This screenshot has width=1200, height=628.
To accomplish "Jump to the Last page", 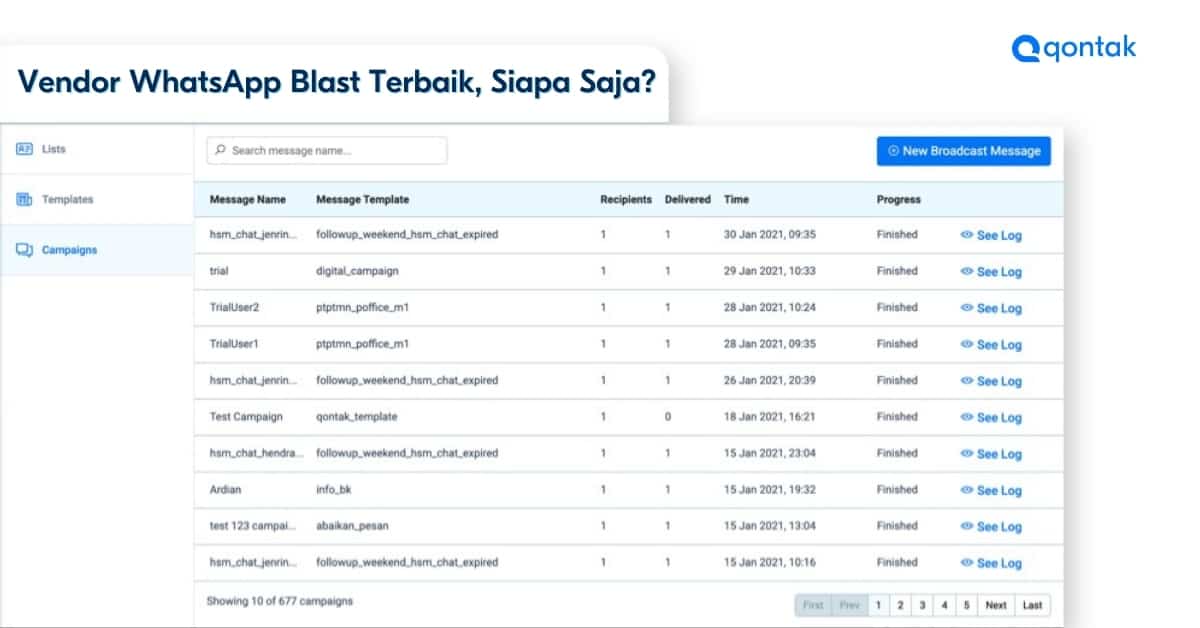I will coord(1032,605).
